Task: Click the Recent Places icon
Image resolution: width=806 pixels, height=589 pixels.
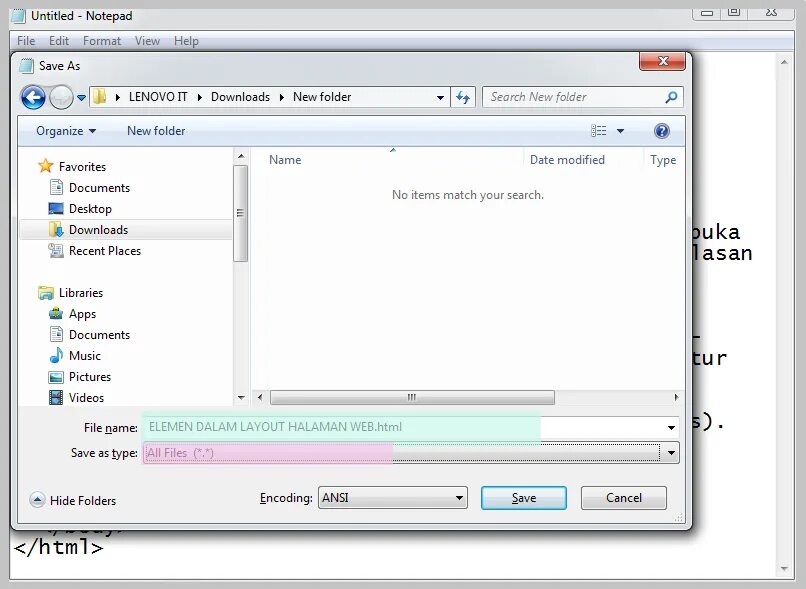Action: click(56, 250)
